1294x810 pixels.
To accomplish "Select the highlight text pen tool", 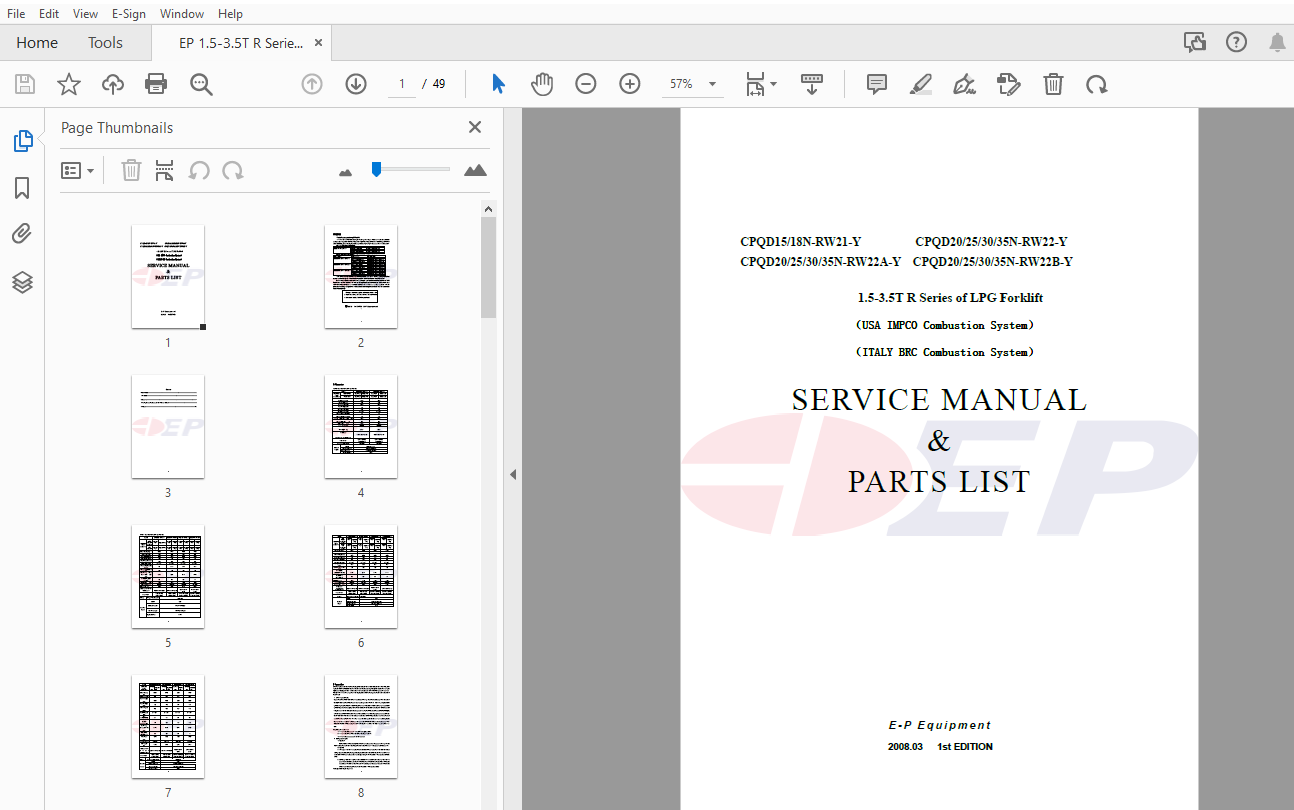I will tap(921, 84).
